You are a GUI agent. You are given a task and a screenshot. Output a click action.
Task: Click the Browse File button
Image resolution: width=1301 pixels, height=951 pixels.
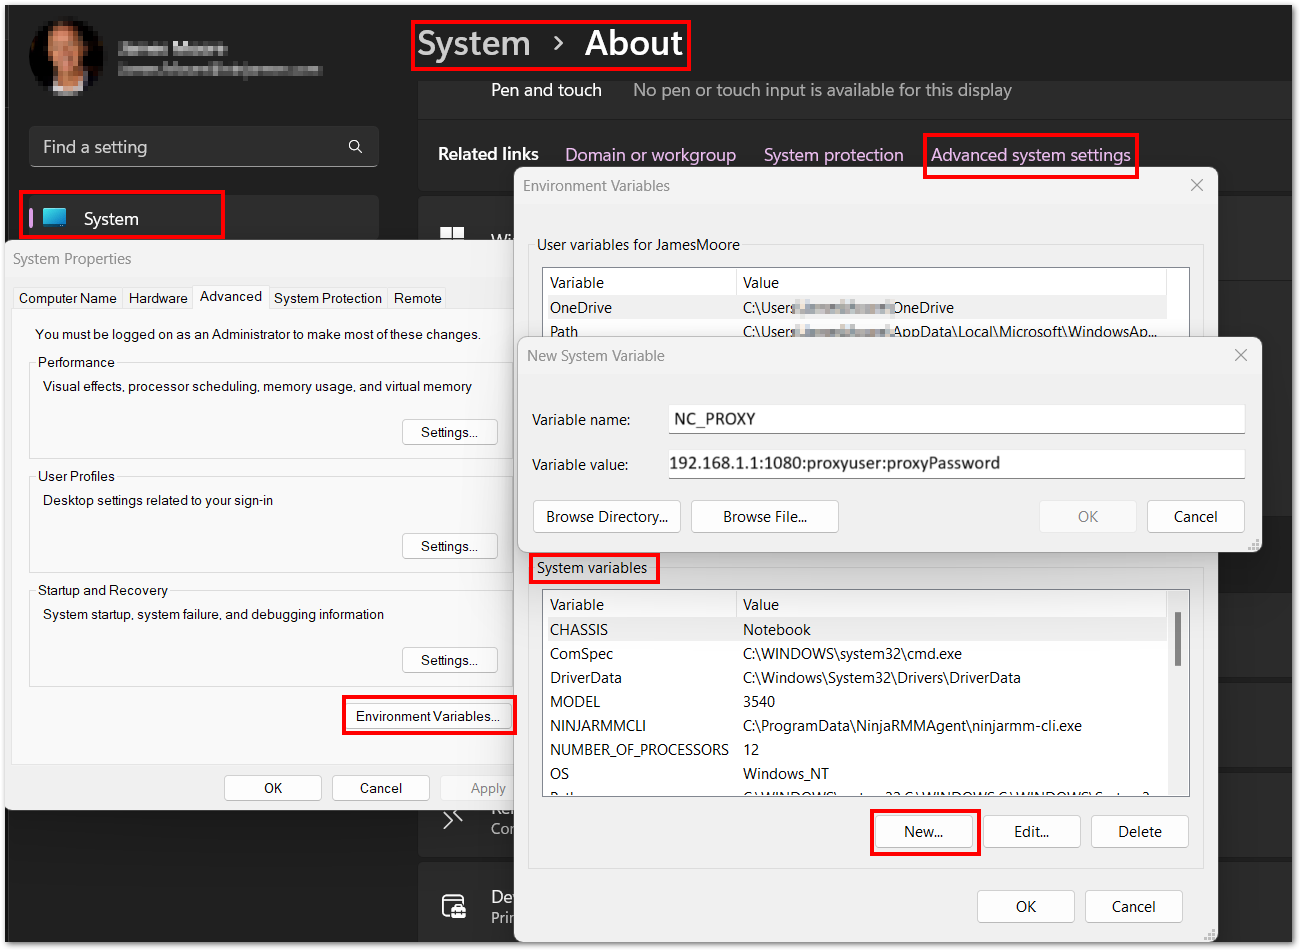[x=764, y=516]
